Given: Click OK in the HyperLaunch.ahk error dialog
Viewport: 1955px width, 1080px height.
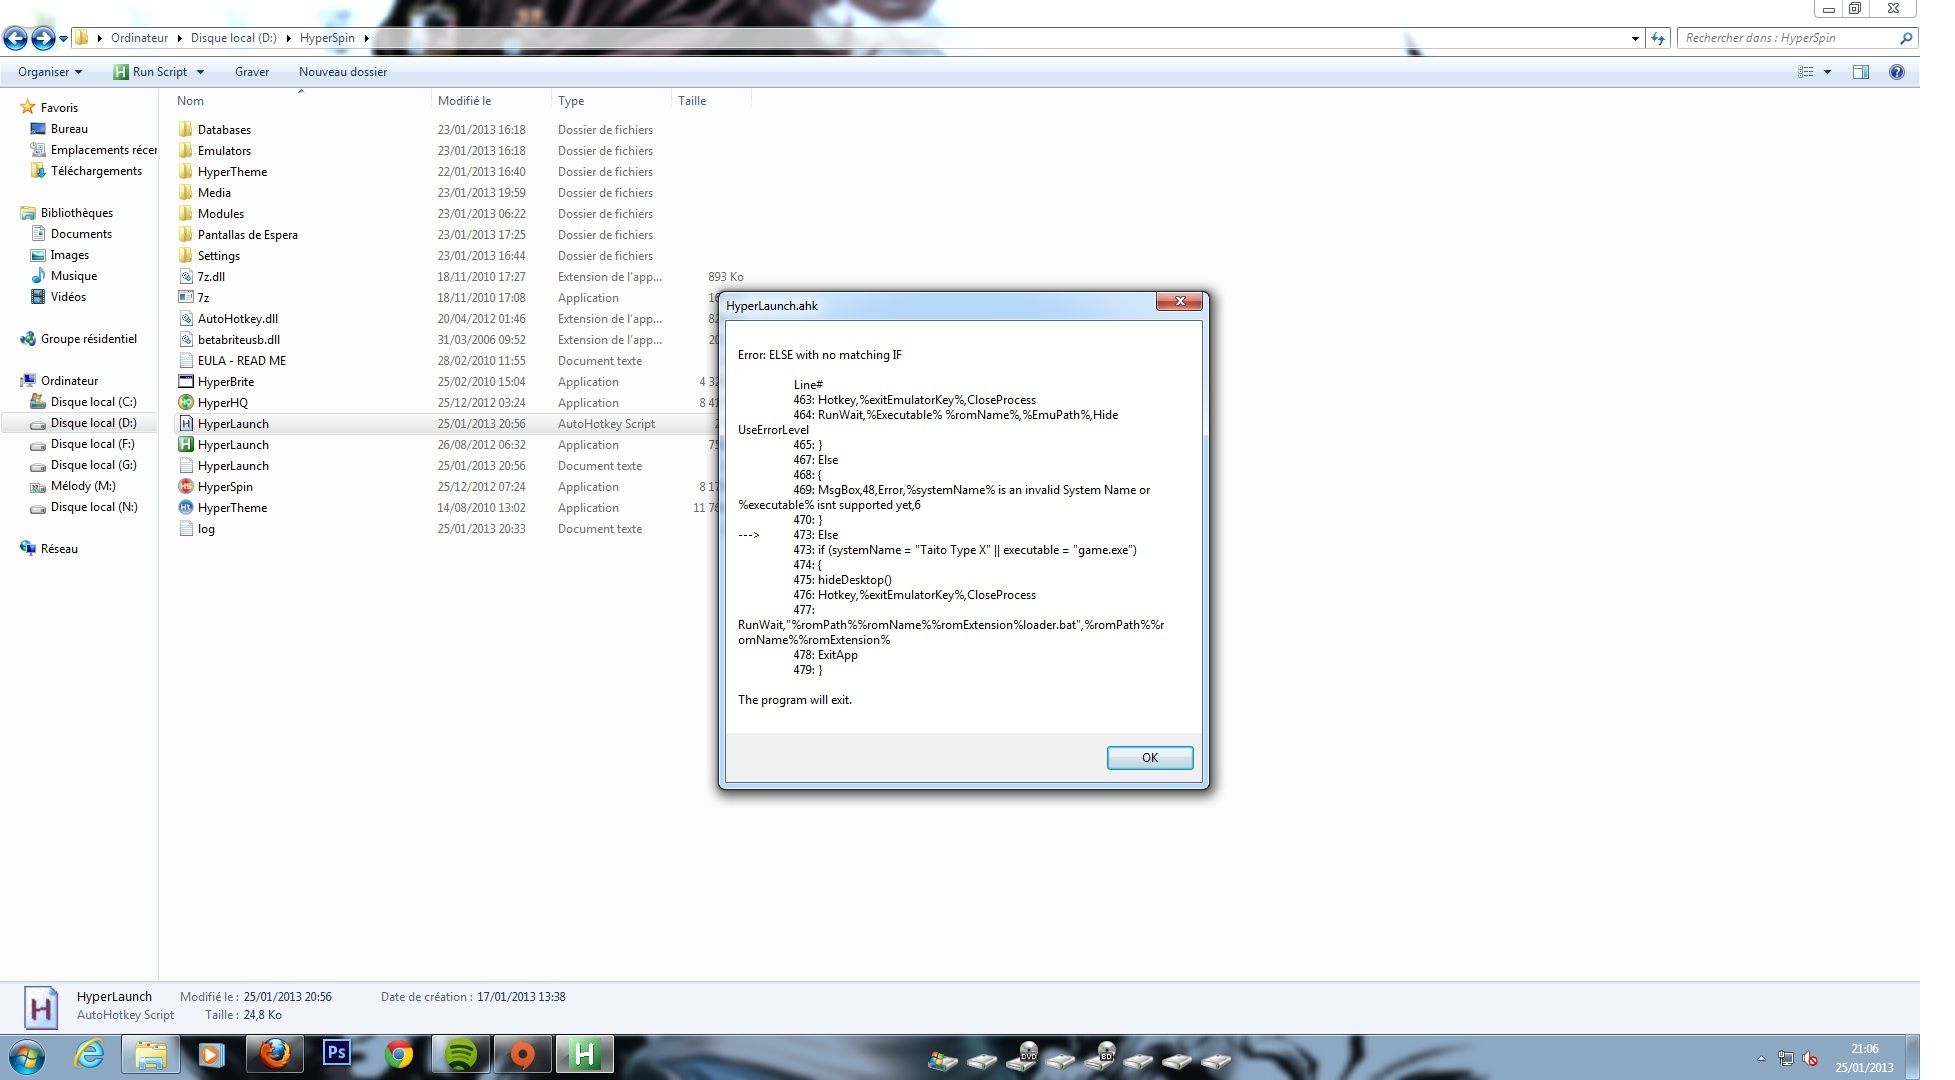Looking at the screenshot, I should (1149, 758).
